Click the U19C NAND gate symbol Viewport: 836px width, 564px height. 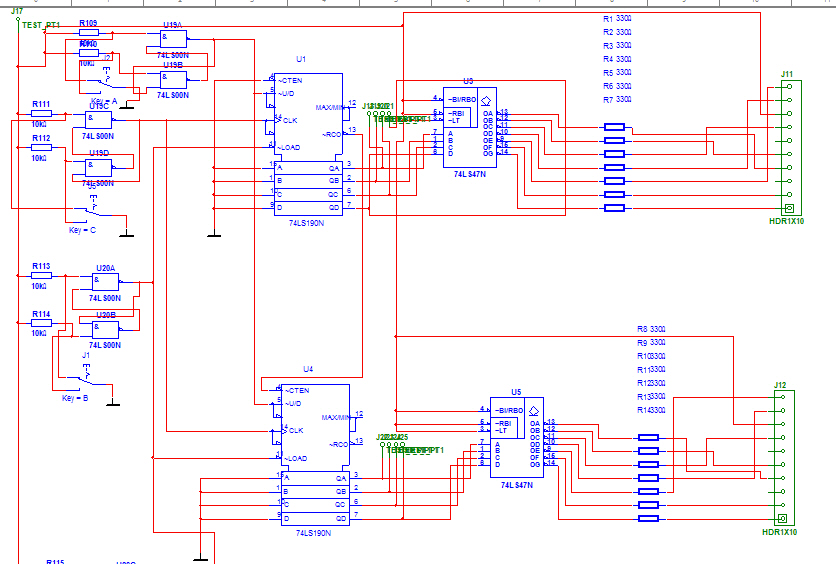tap(98, 119)
